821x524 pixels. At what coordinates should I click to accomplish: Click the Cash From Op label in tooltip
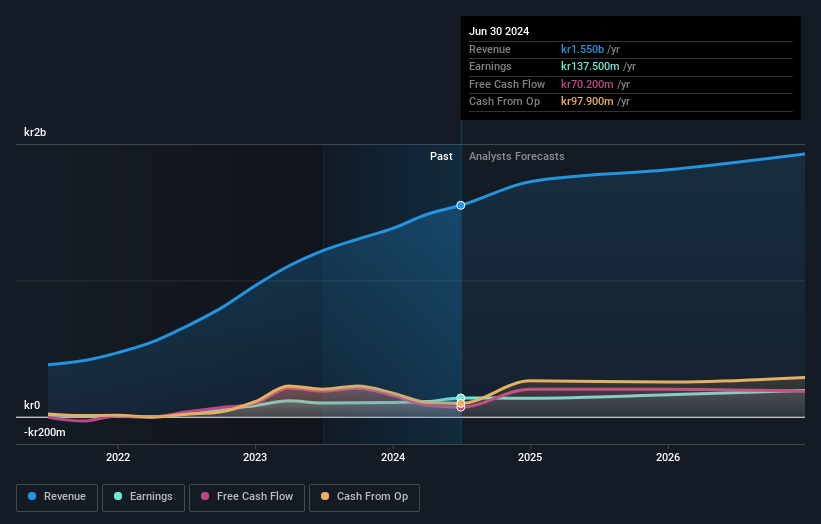coord(504,102)
